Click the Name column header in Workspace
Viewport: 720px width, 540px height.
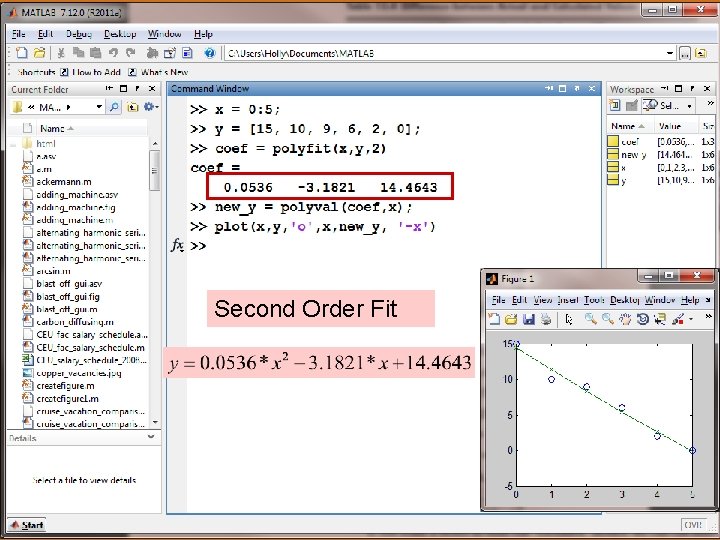pos(629,126)
